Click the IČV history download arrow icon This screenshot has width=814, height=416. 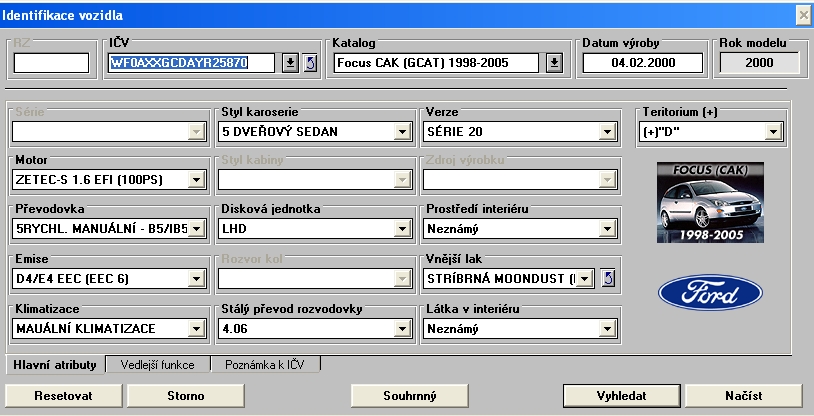[x=289, y=64]
